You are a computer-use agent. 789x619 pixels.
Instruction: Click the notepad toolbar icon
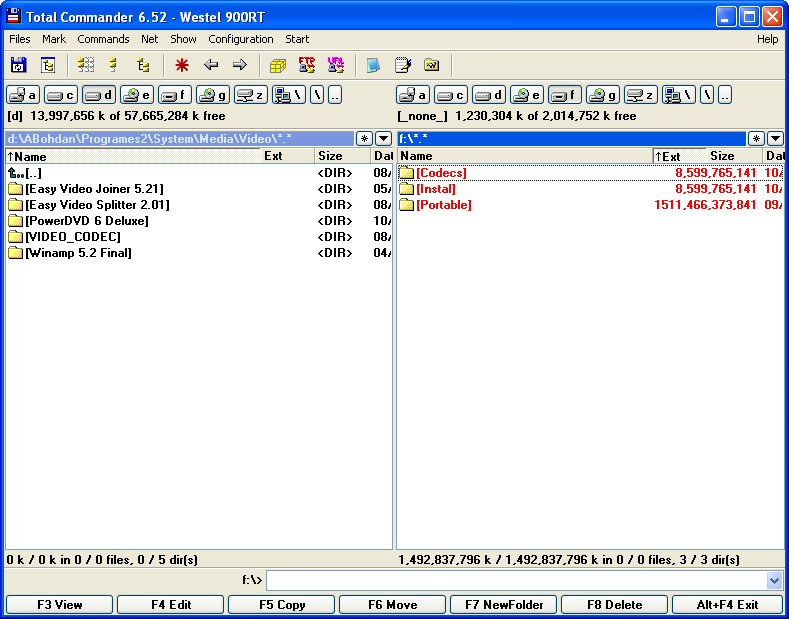(403, 65)
